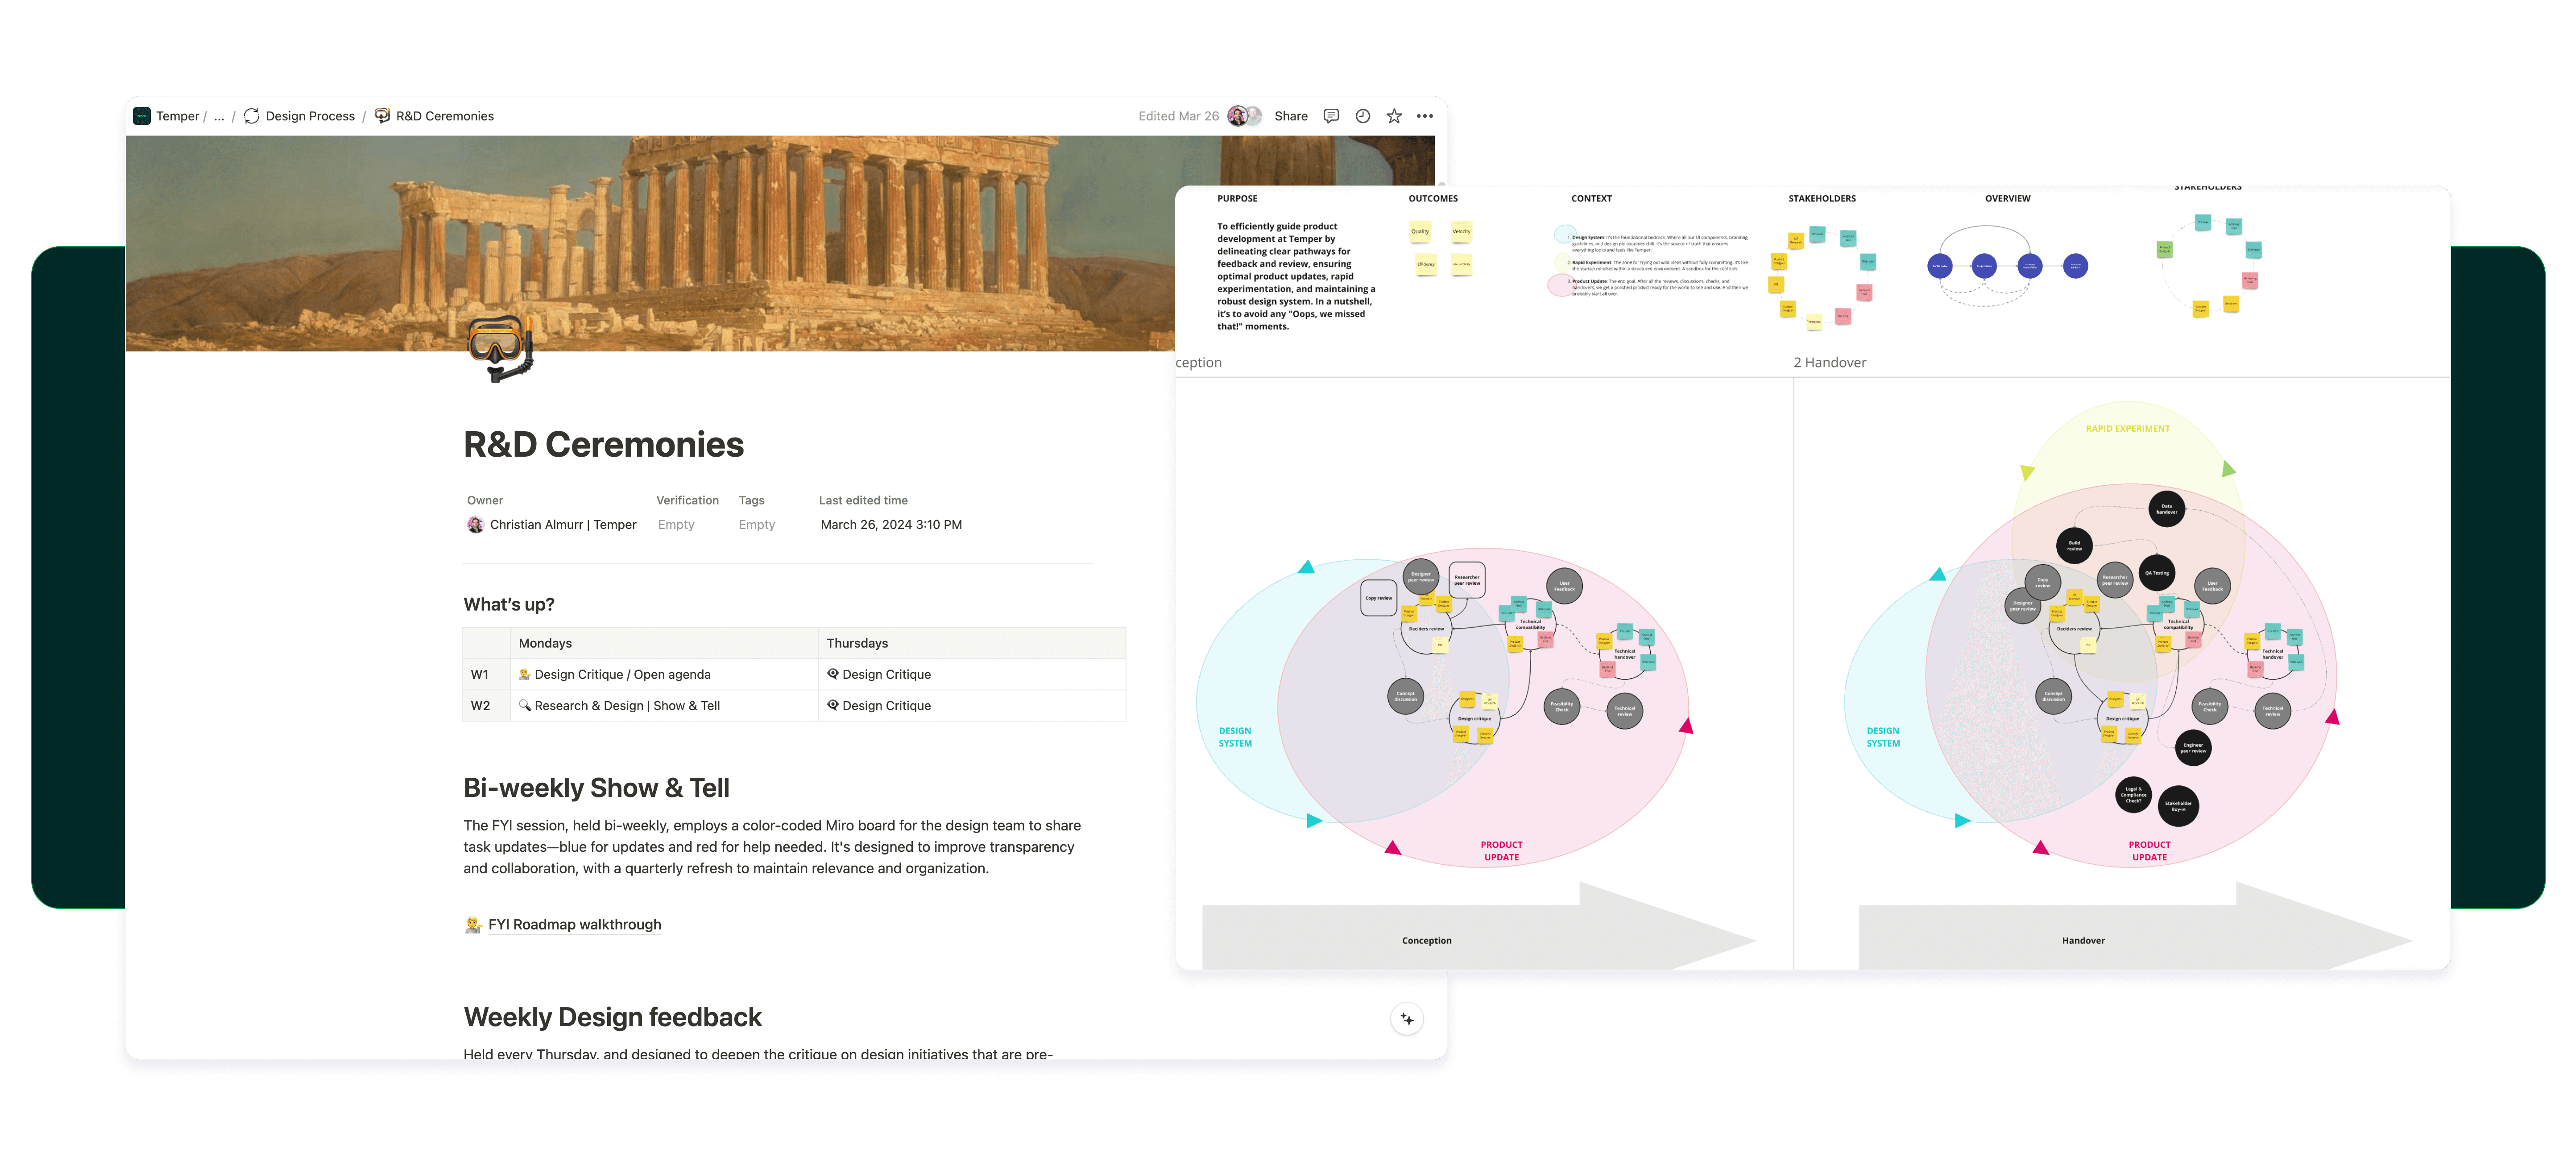
Task: Expand the collapsed breadcrumb ellipsis
Action: click(x=219, y=116)
